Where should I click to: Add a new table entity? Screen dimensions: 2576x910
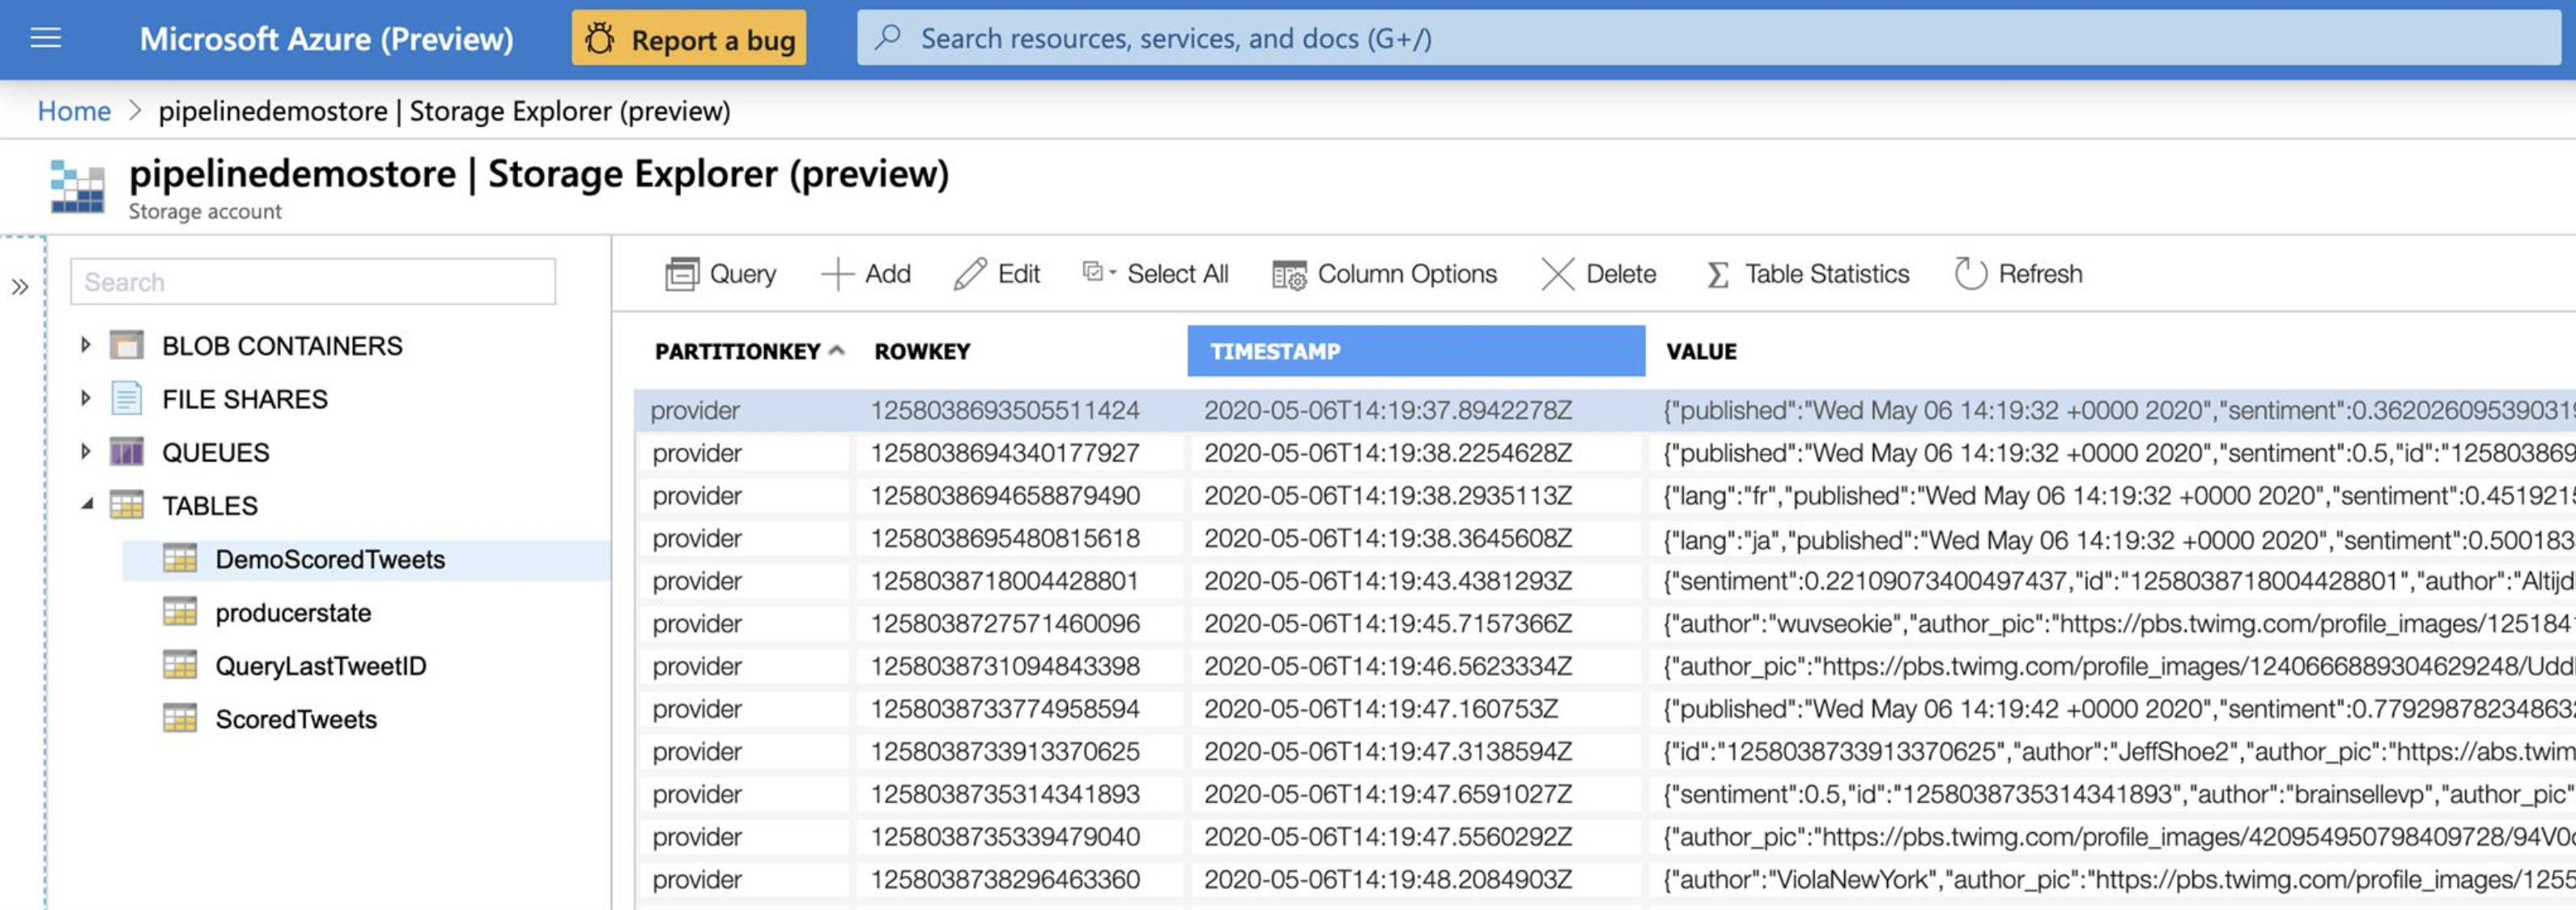point(865,274)
